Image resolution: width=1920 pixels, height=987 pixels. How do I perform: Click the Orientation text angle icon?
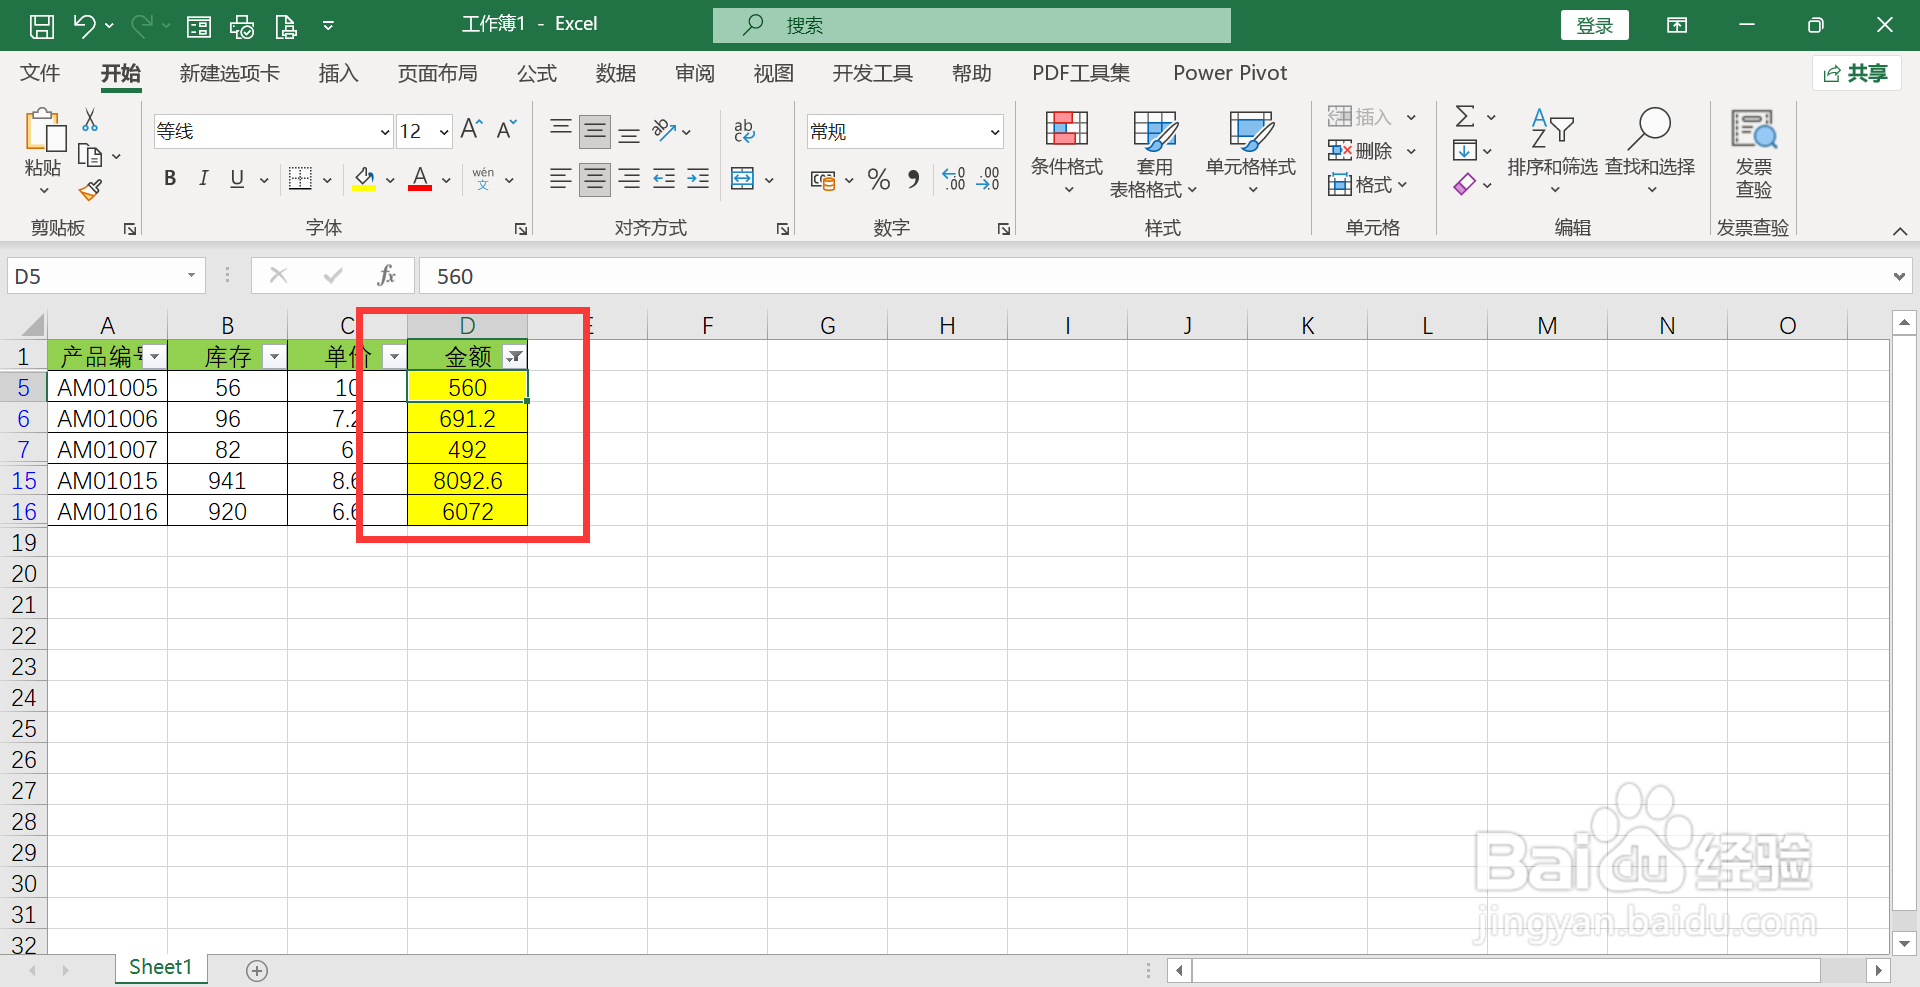[665, 131]
